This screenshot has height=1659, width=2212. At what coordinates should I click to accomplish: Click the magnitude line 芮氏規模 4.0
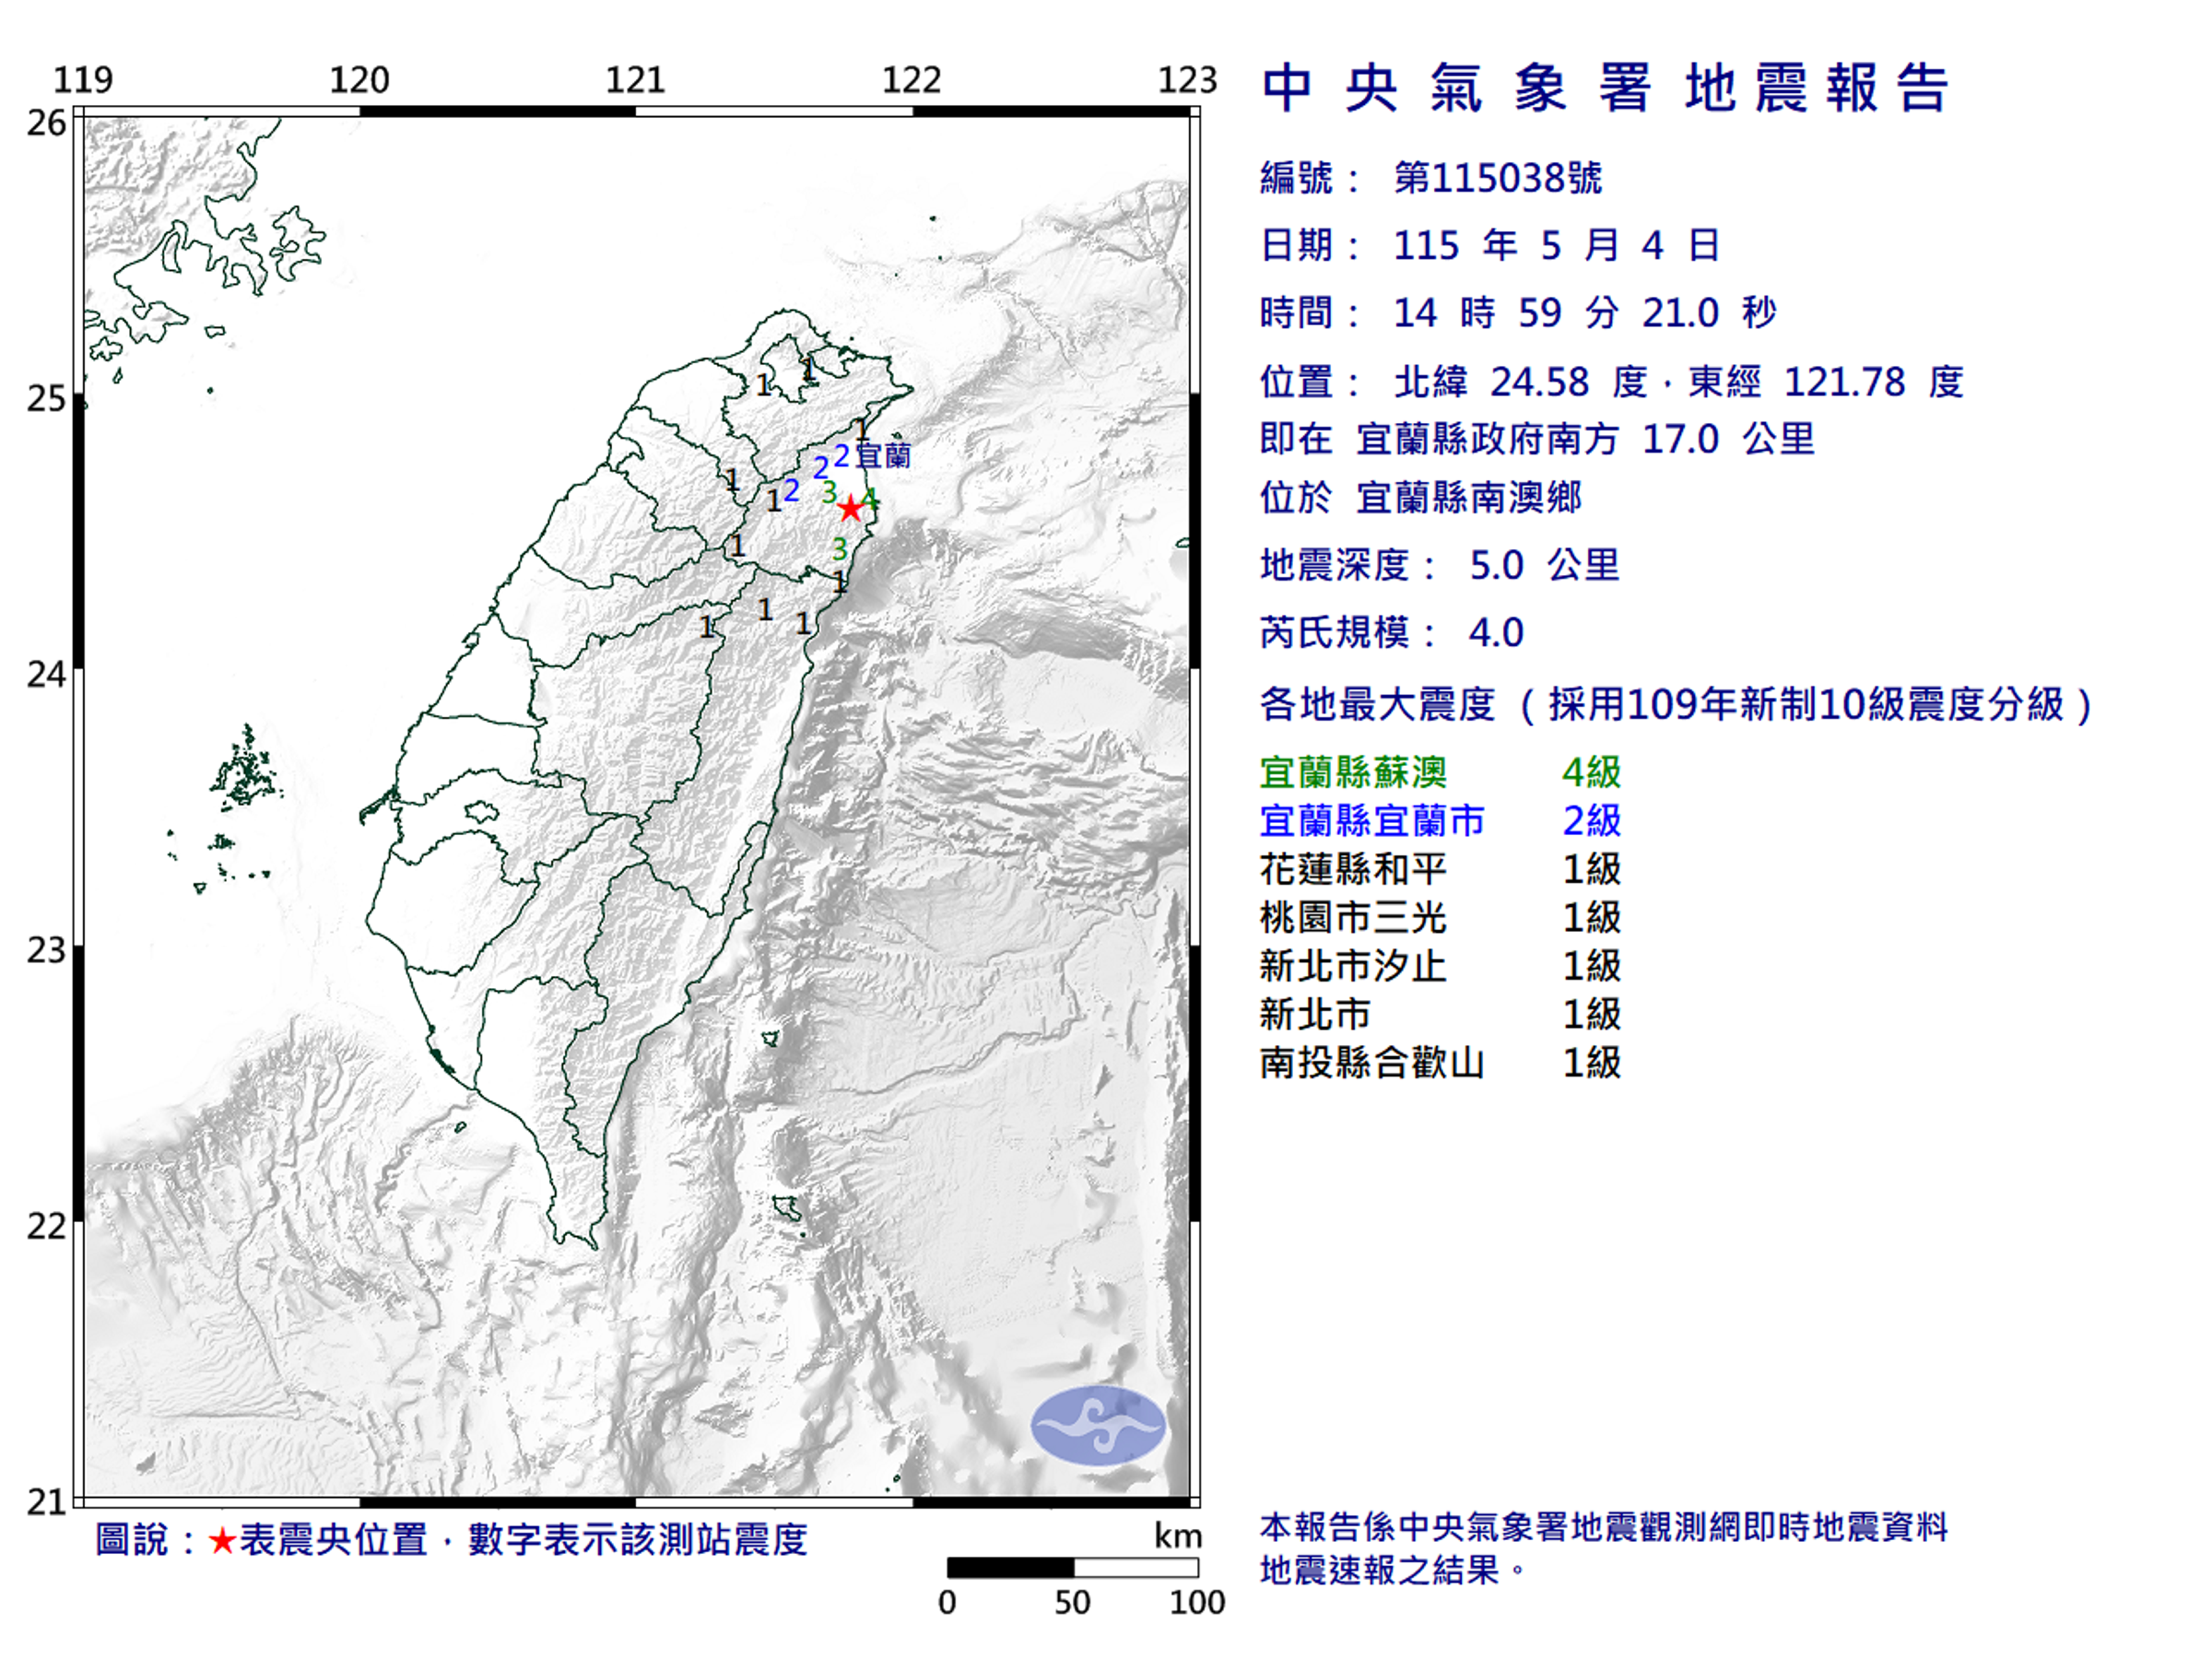coord(1391,632)
